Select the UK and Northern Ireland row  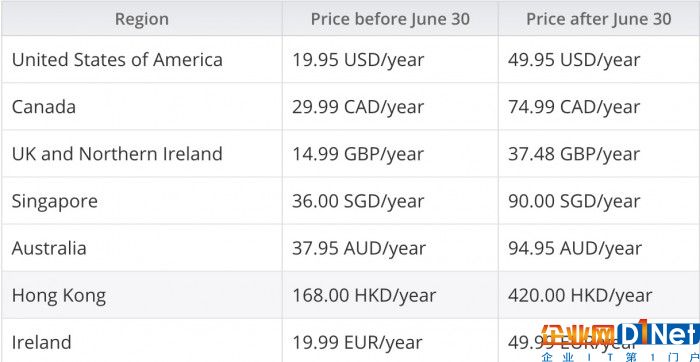click(x=350, y=154)
